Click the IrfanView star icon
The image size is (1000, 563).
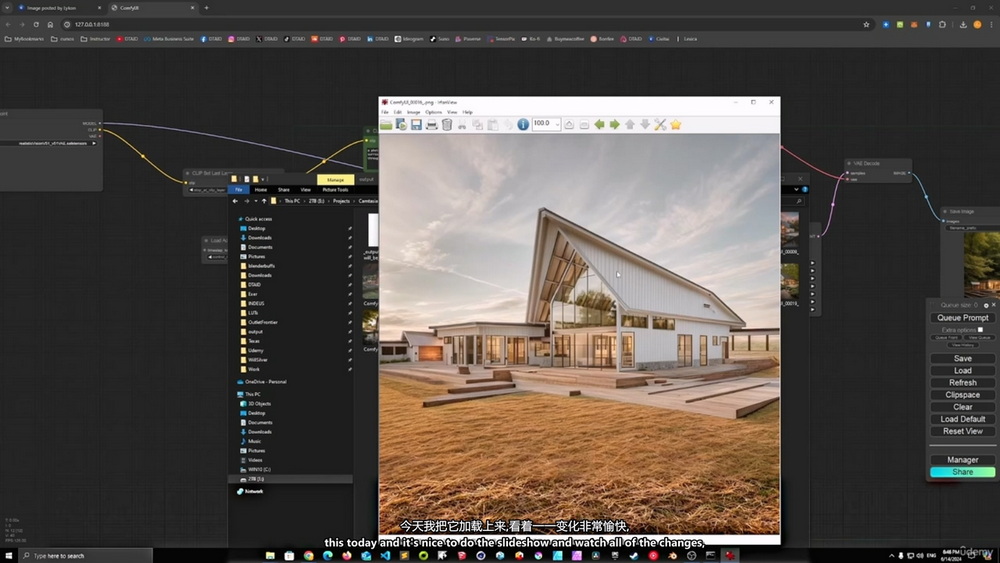(676, 125)
